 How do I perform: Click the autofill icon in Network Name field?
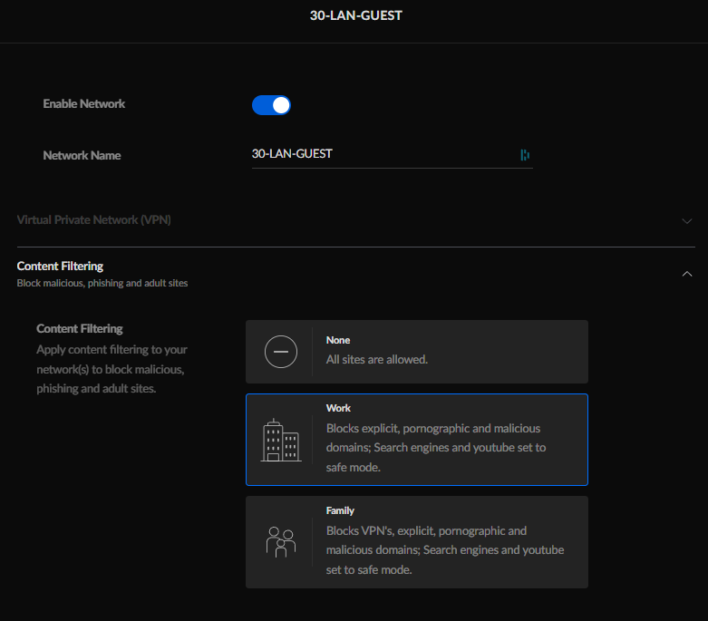pyautogui.click(x=525, y=155)
